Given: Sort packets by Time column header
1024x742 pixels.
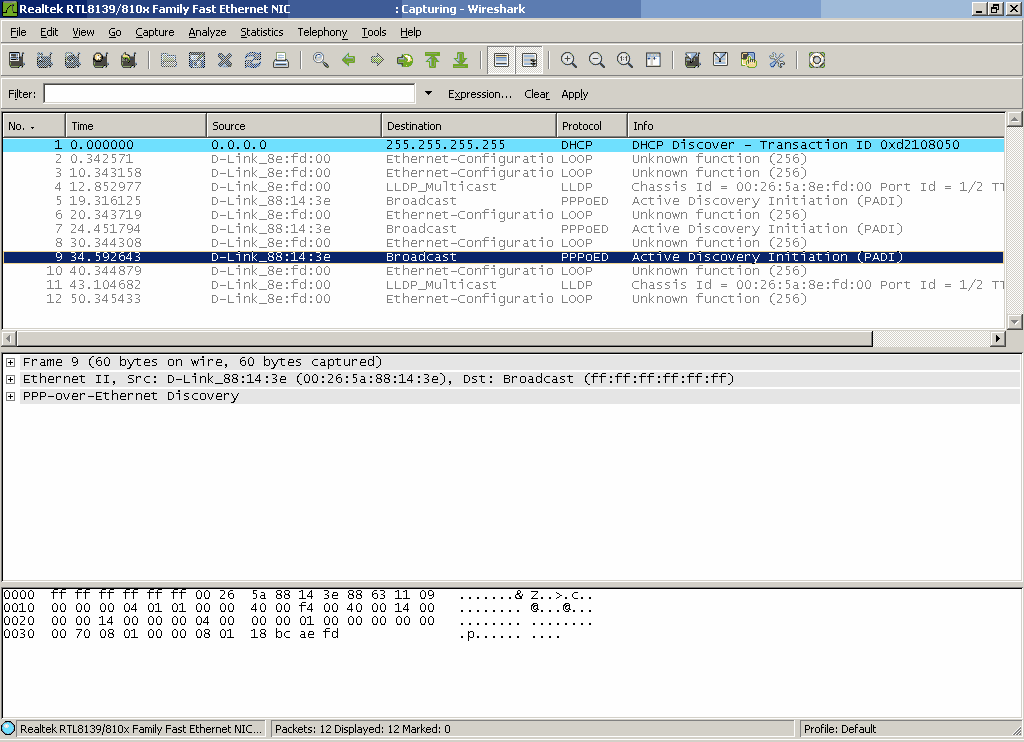Looking at the screenshot, I should pyautogui.click(x=136, y=125).
